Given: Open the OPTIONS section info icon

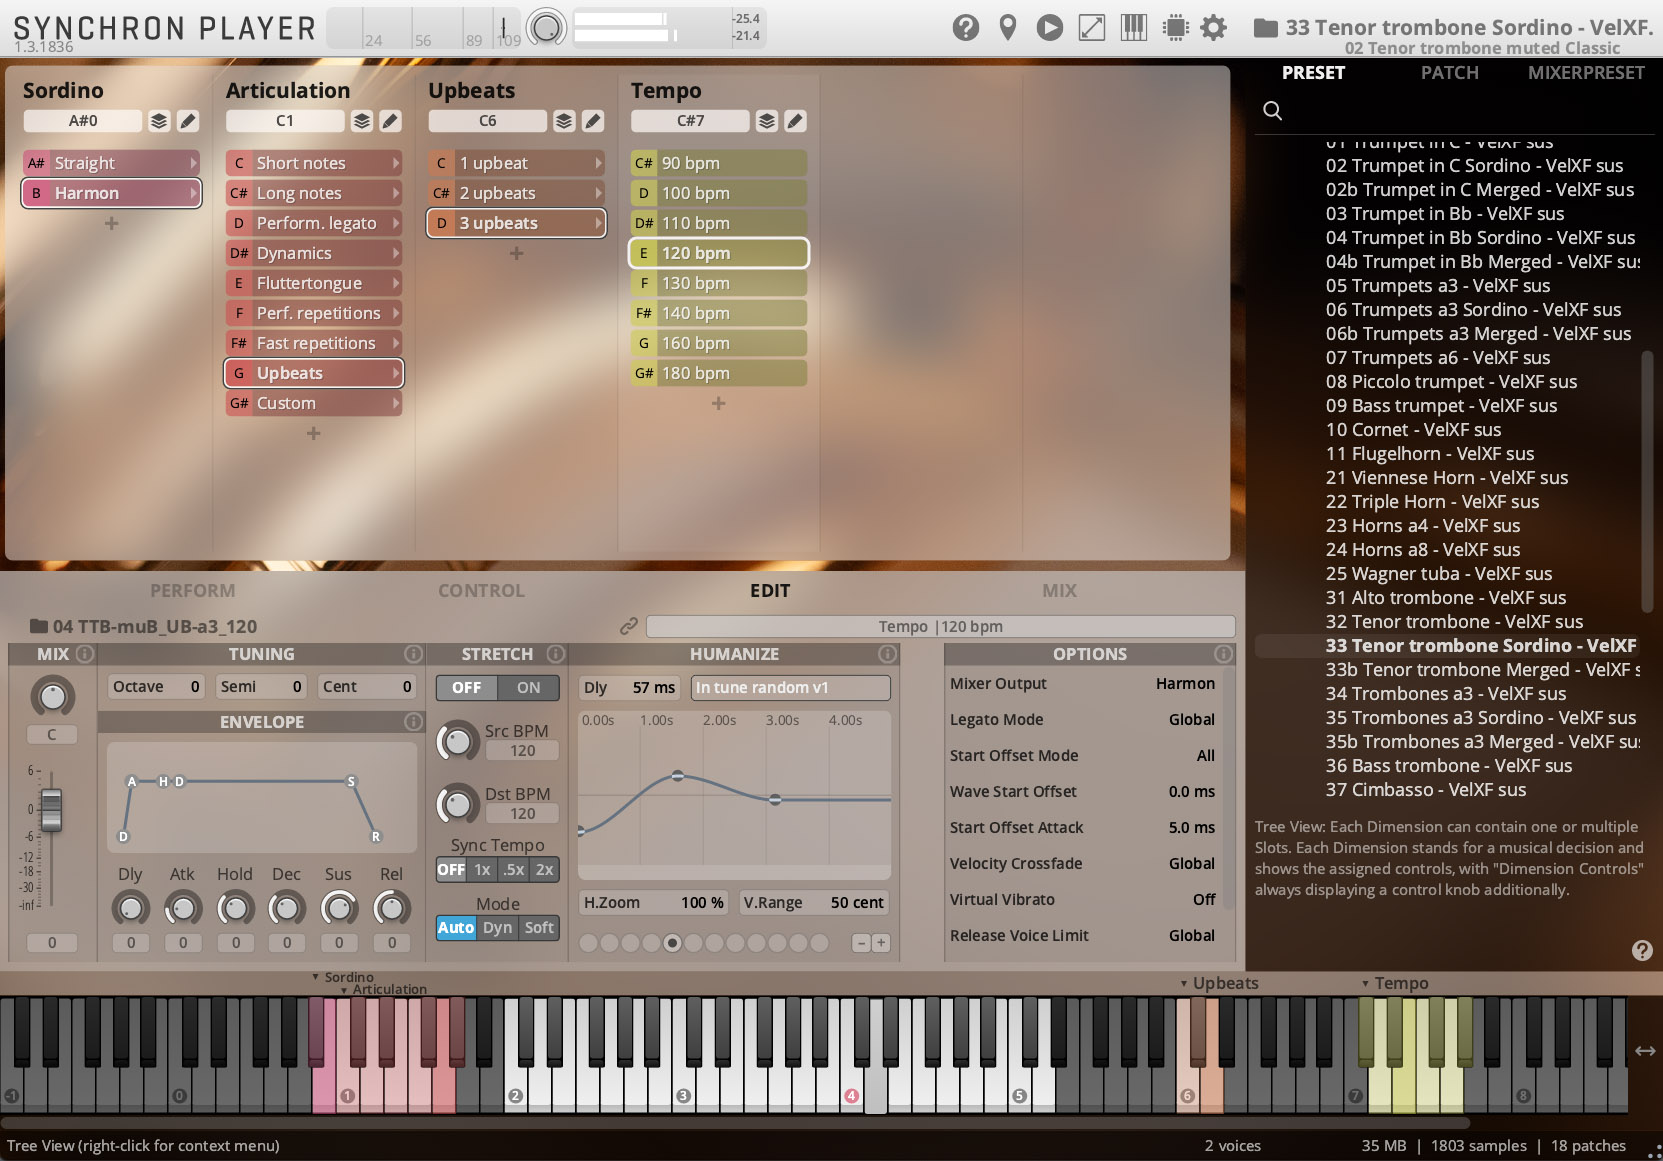Looking at the screenshot, I should [x=1223, y=654].
